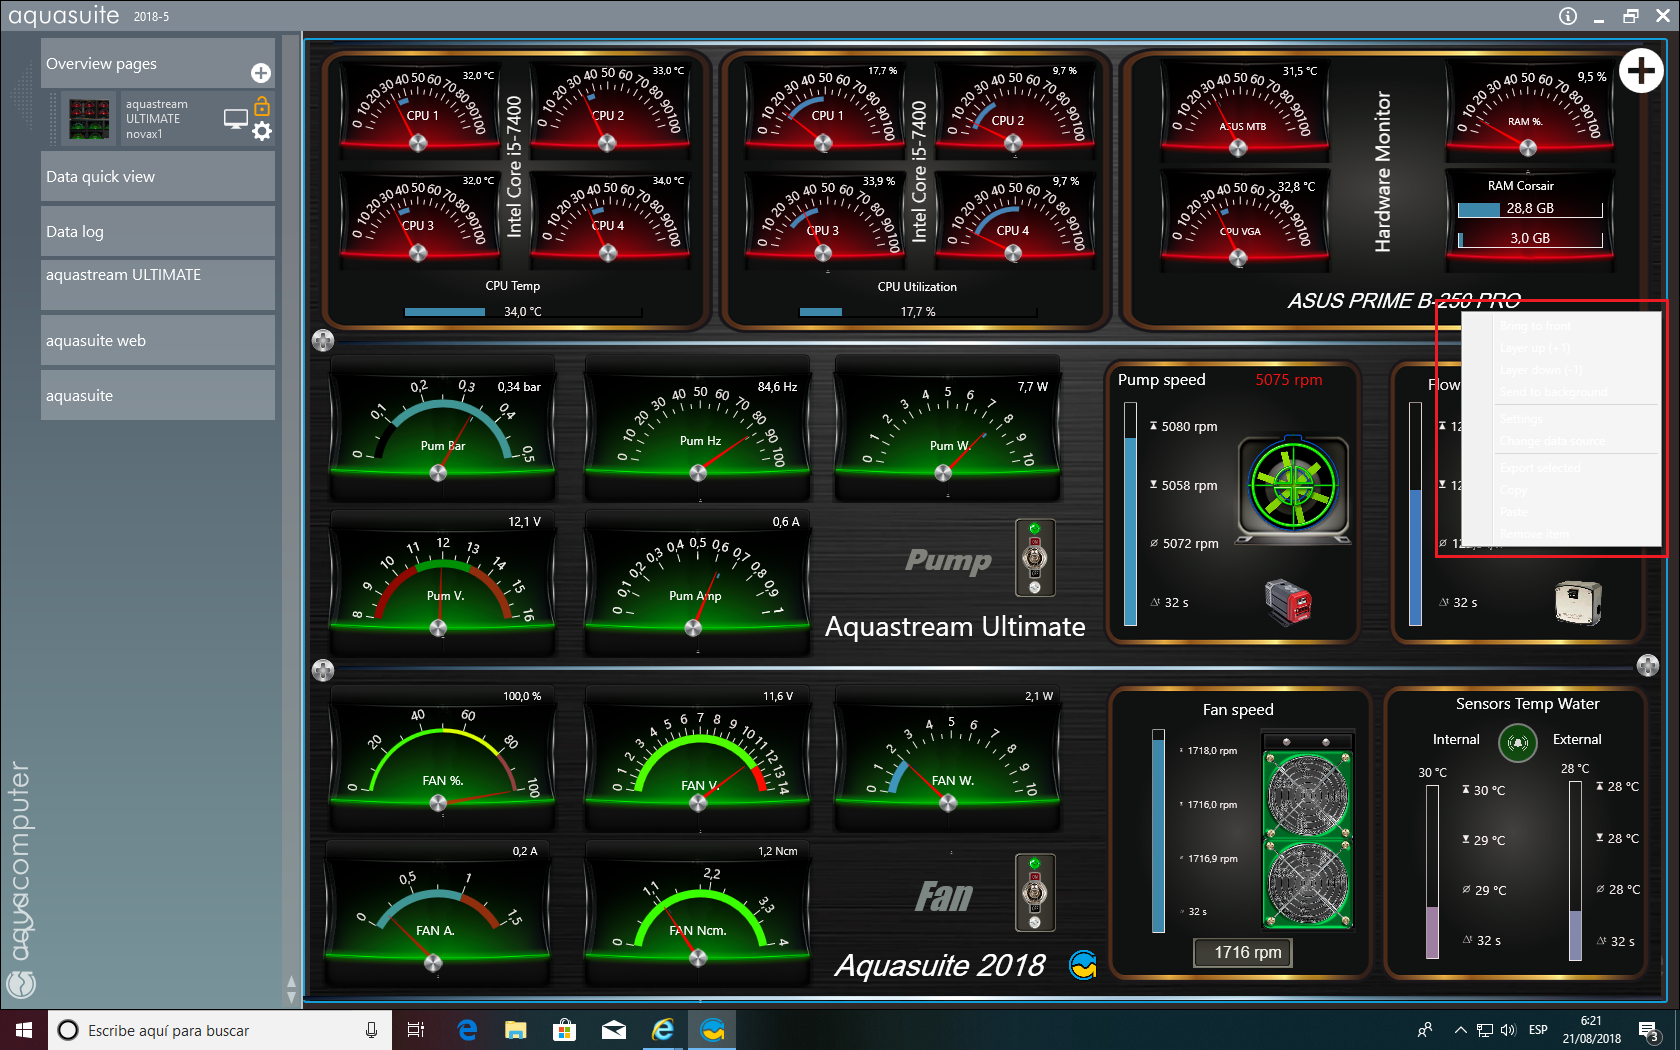
Task: Expand the aquasuite web section
Action: coord(157,341)
